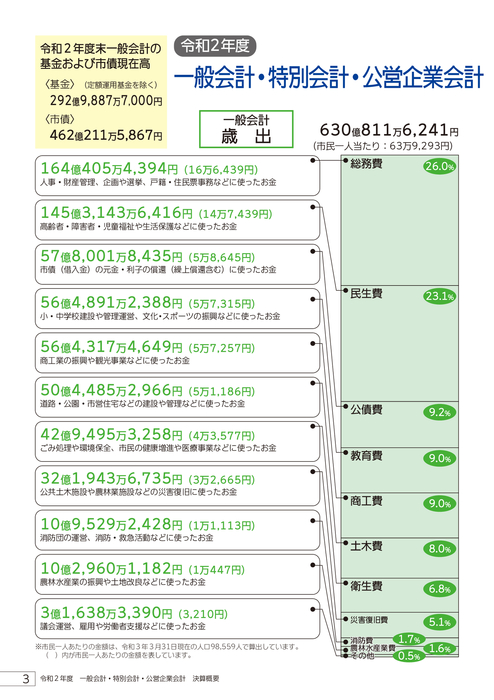Image resolution: width=494 pixels, height=700 pixels.
Task: Click the green-bordered 一般会計 歳出 box
Action: pos(246,129)
